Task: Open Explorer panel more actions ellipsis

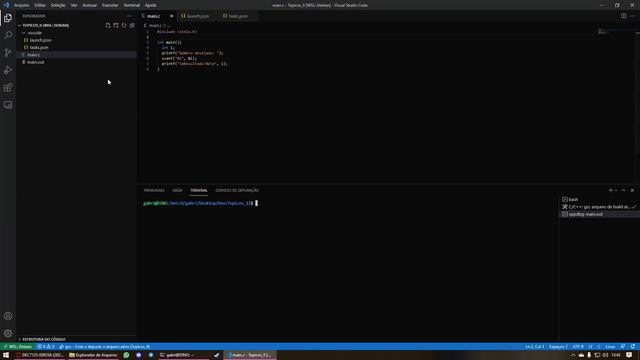Action: 129,16
